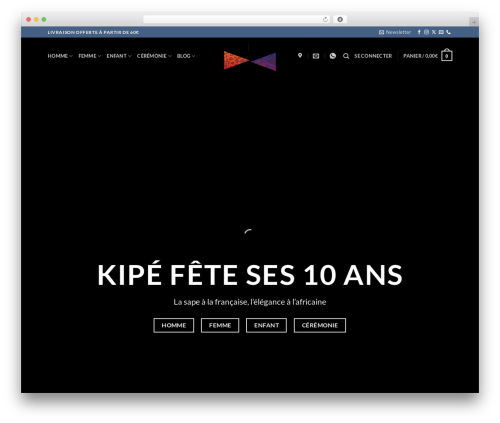Open the Newsletter link
This screenshot has width=500, height=423.
click(x=395, y=32)
